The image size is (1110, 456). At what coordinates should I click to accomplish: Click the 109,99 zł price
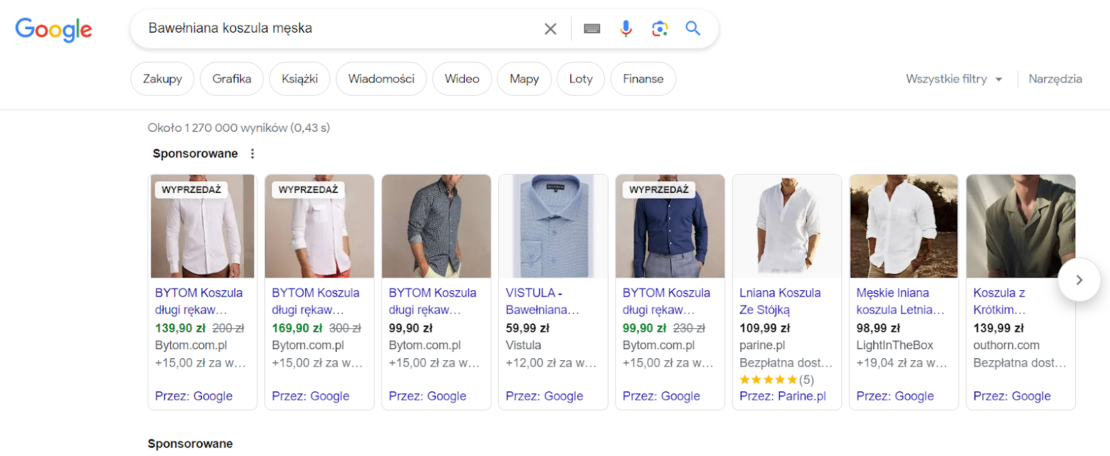pos(764,328)
